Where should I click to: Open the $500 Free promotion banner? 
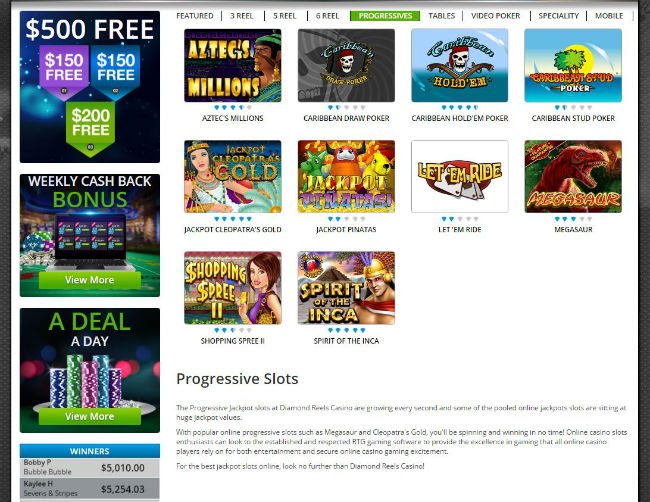(x=90, y=87)
